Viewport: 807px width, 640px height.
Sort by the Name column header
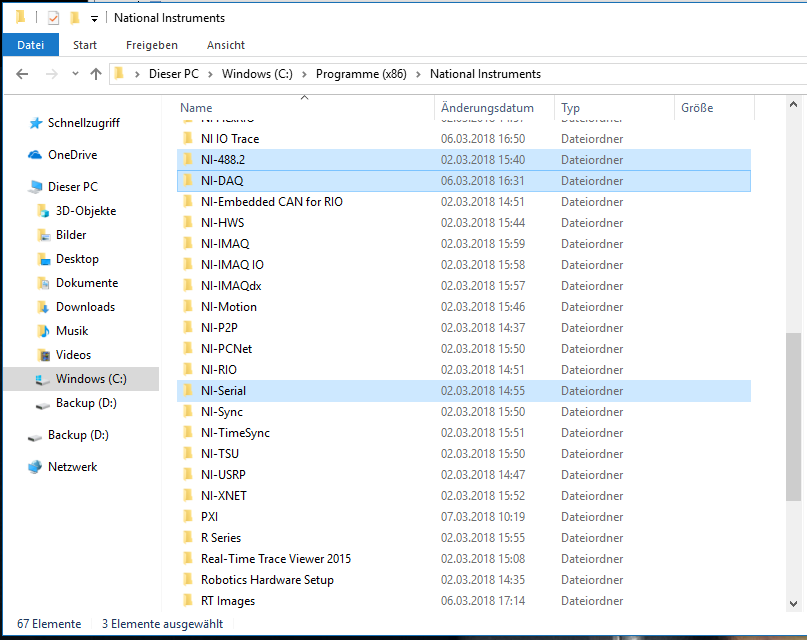coord(196,108)
